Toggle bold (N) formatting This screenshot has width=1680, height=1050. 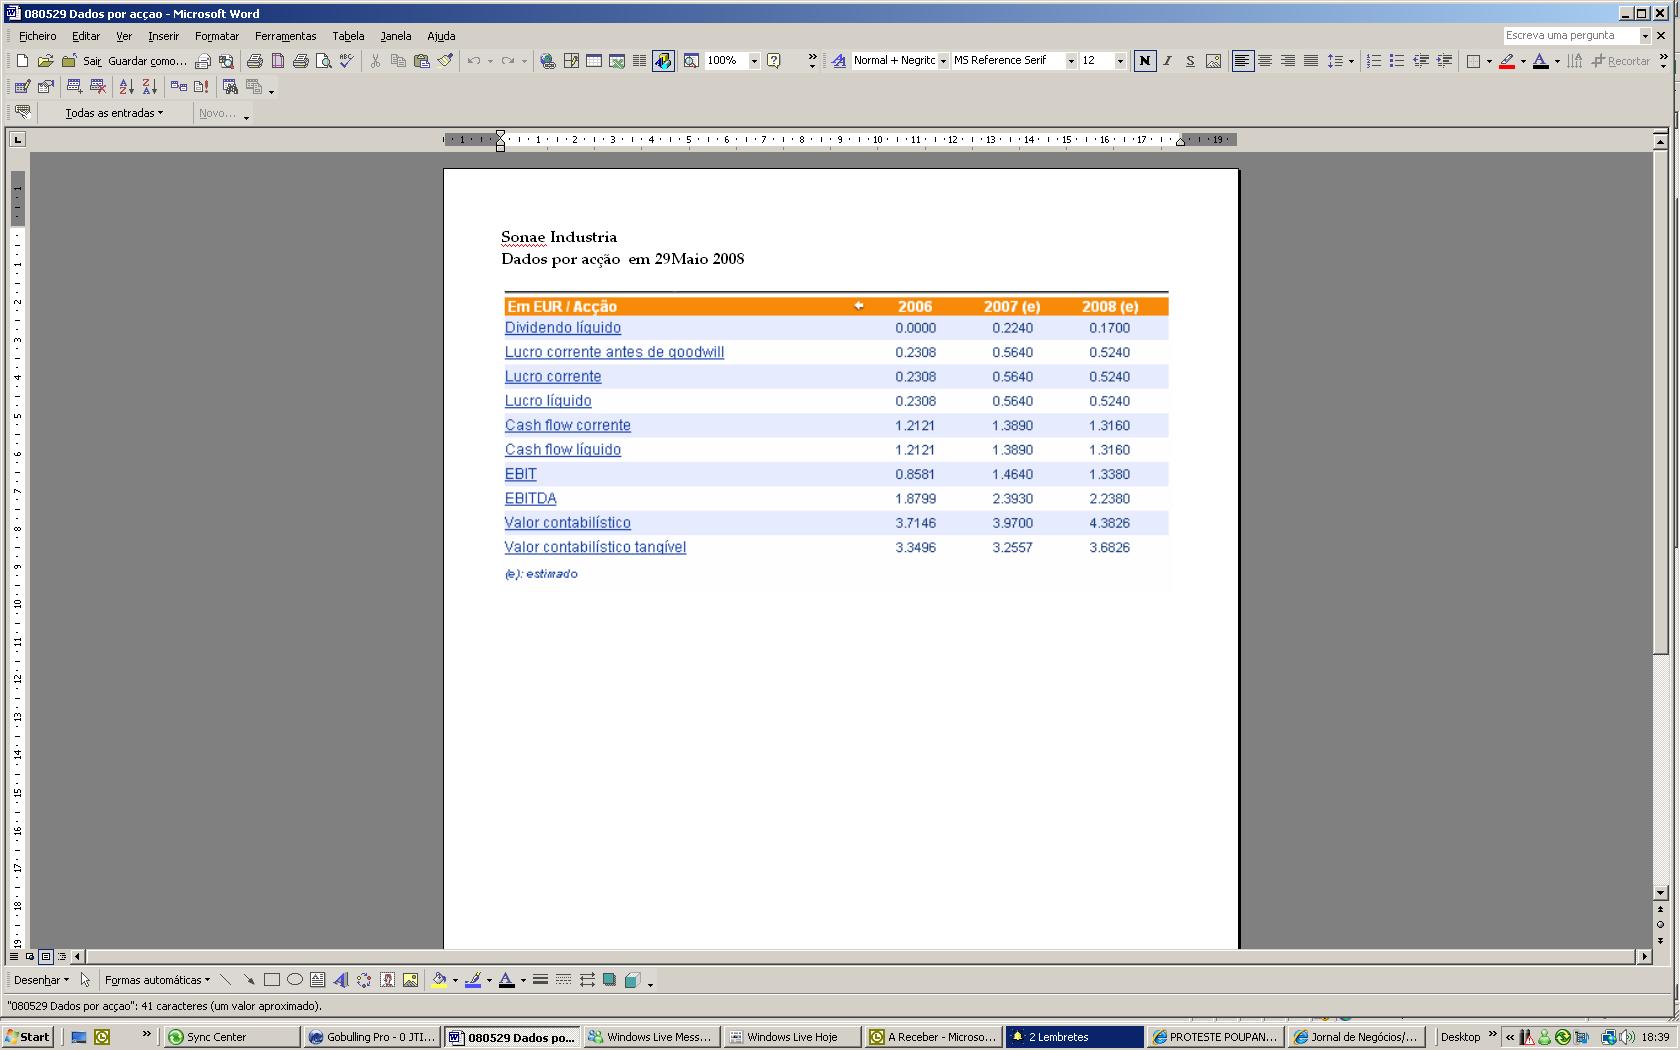[1144, 61]
